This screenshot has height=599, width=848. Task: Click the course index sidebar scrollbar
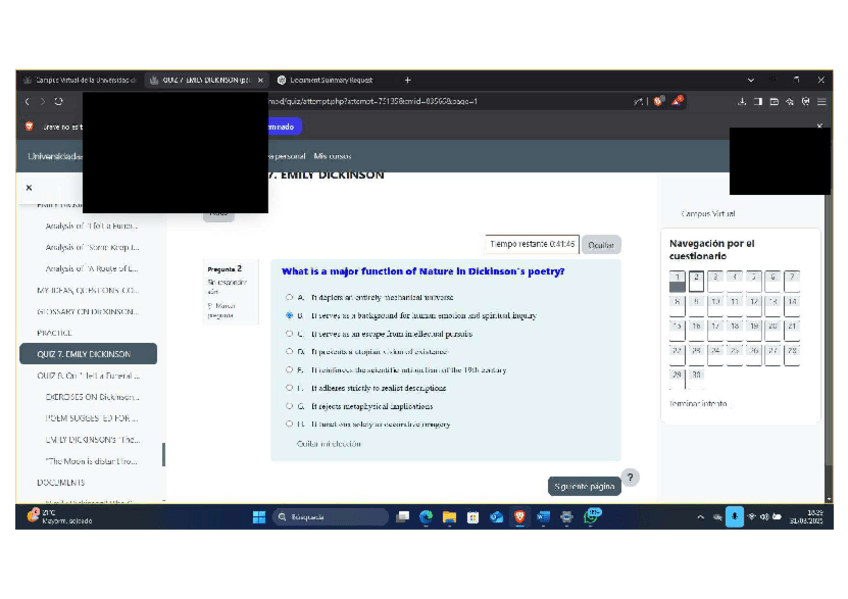(x=163, y=454)
